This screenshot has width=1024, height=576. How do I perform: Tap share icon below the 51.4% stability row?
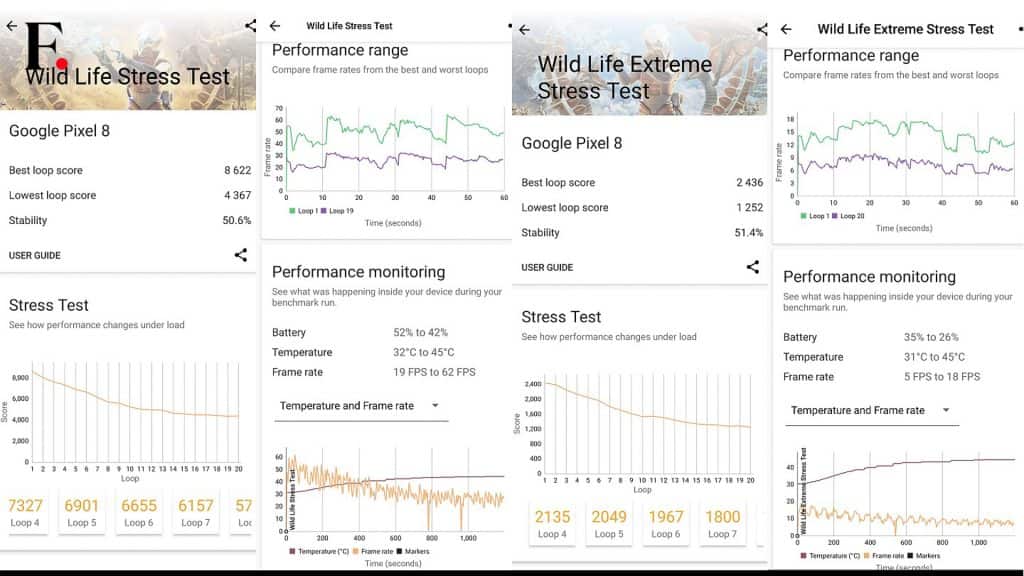click(753, 267)
